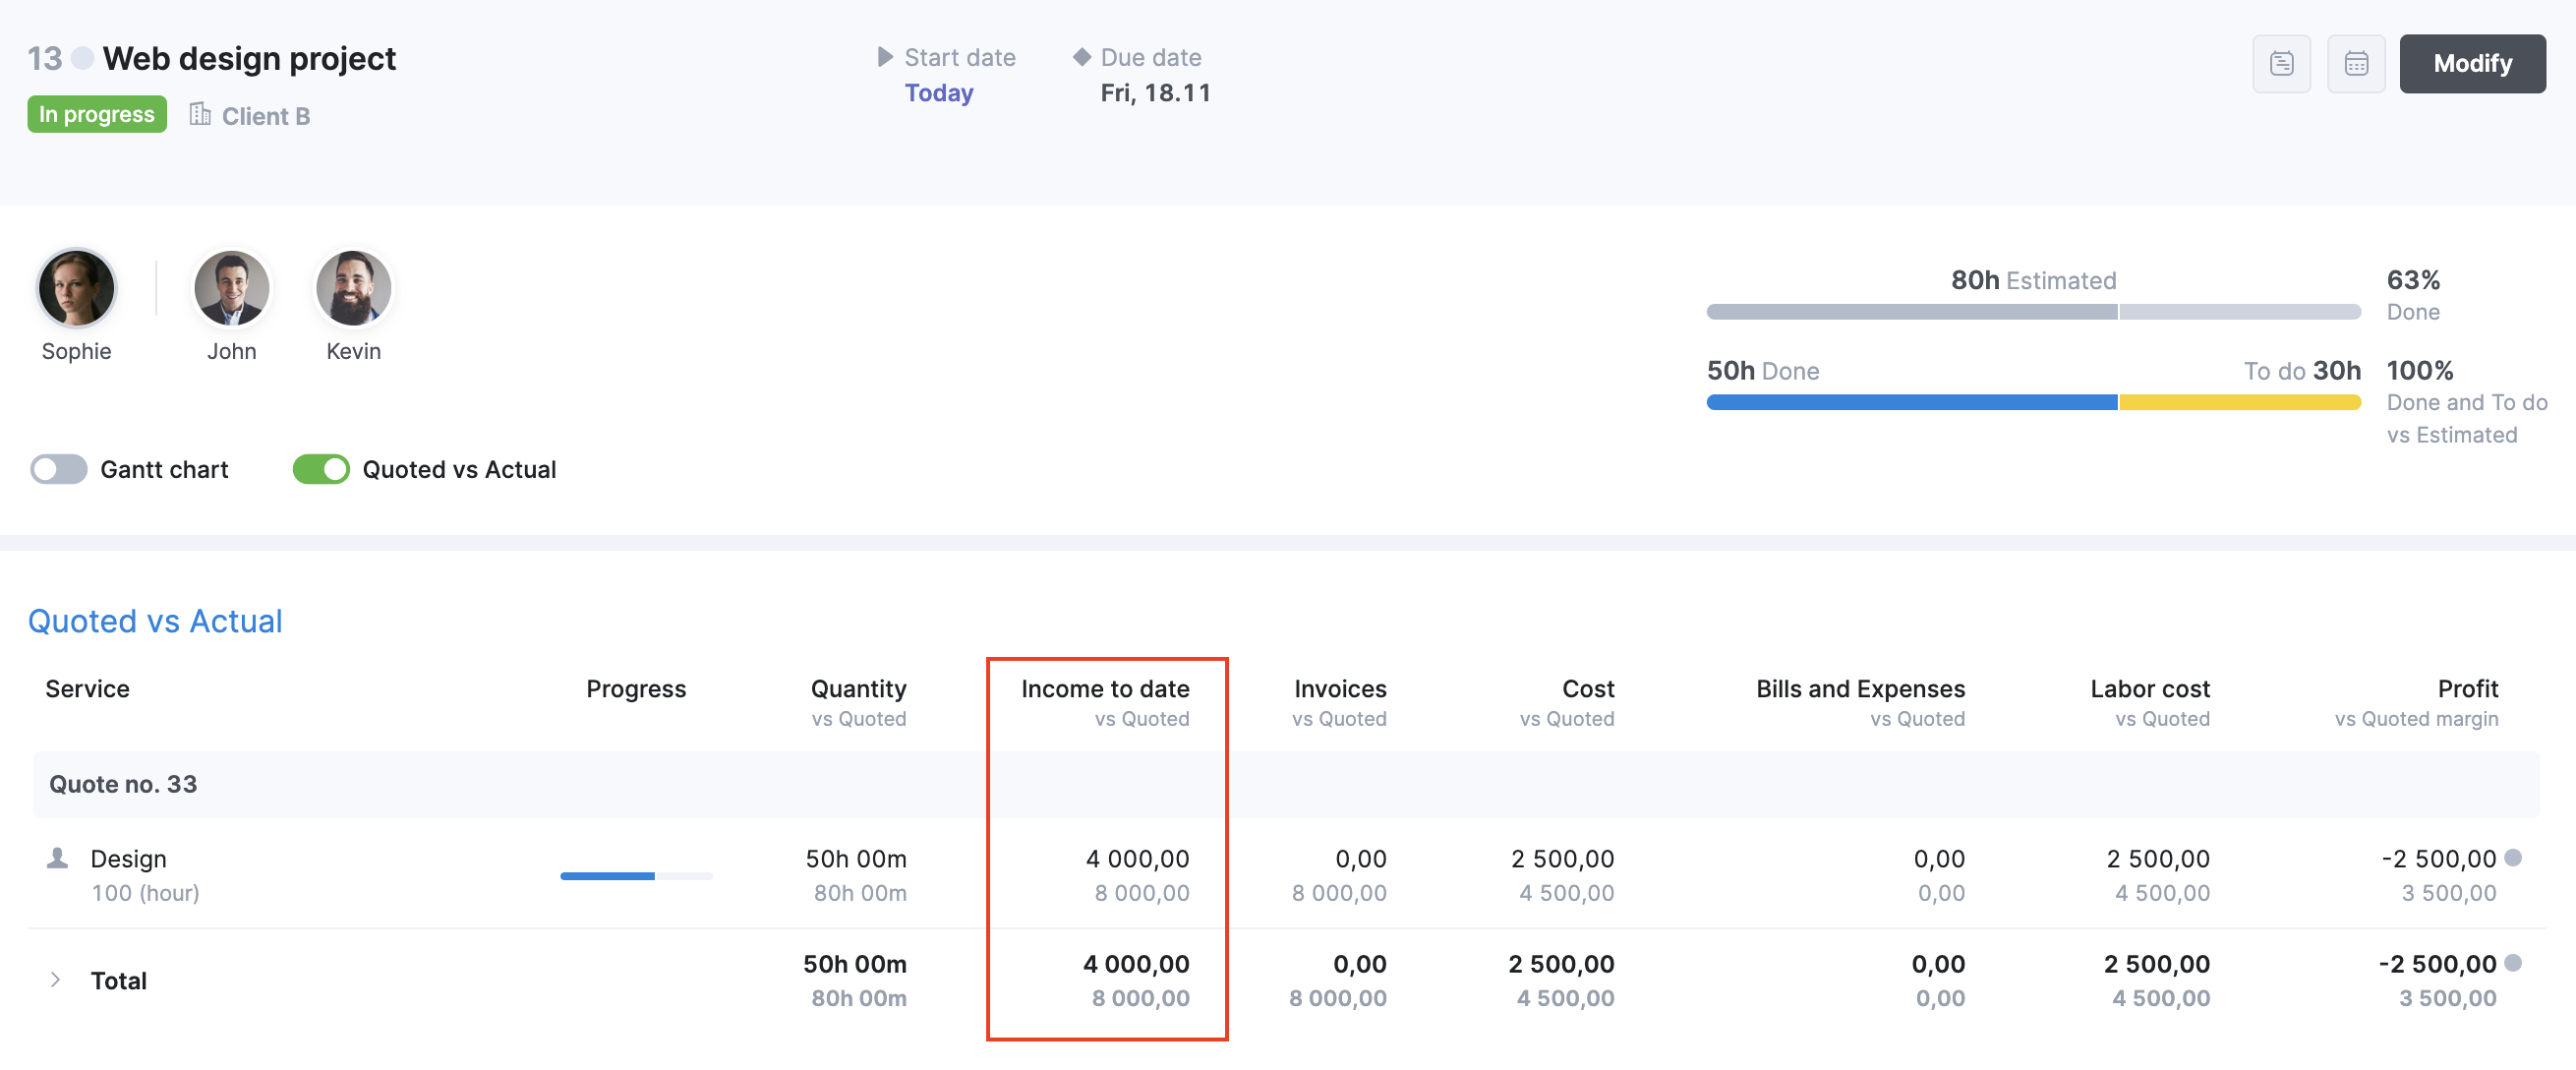Click the Due date diamond icon
Viewport: 2576px width, 1070px height.
[x=1082, y=57]
